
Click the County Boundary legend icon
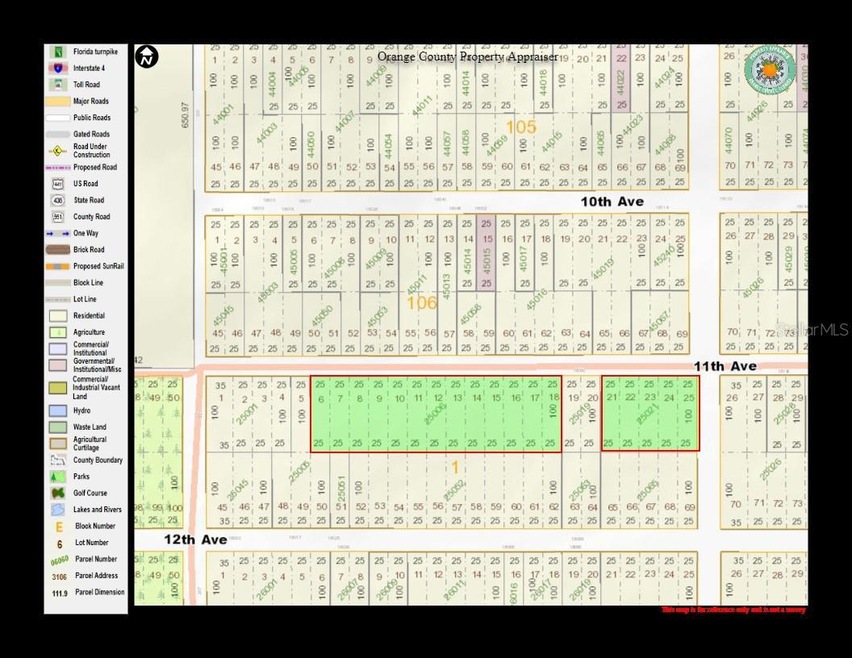[x=58, y=460]
